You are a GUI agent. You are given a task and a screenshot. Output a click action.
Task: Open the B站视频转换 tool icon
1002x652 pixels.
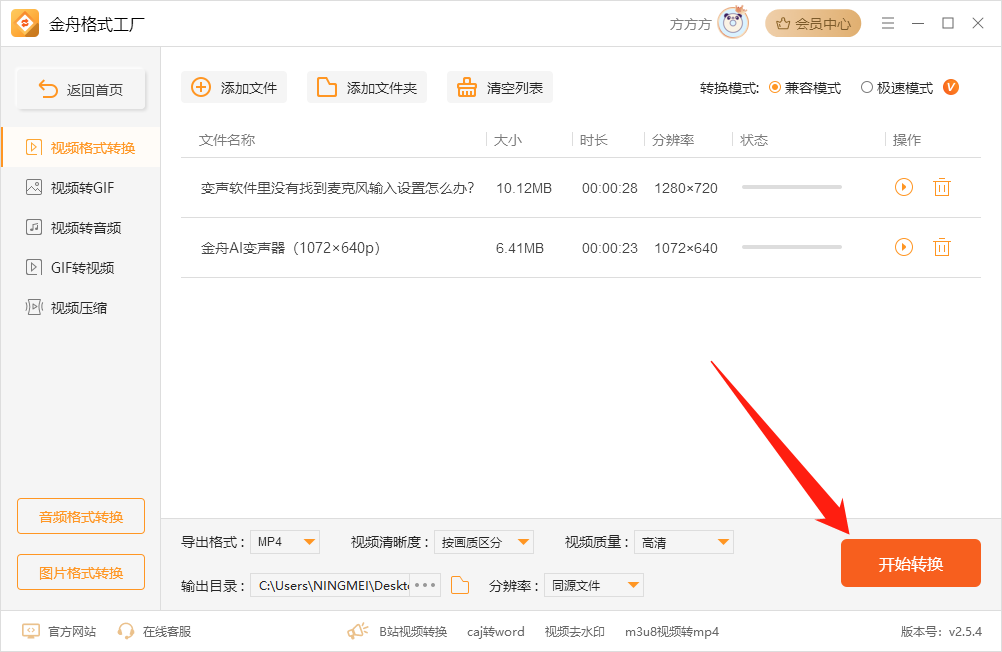356,631
